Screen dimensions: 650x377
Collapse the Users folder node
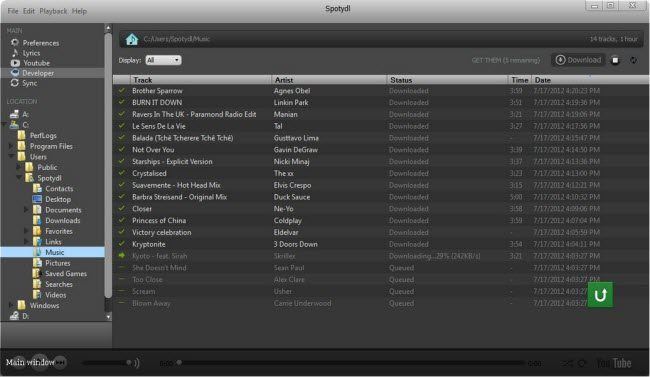click(12, 156)
